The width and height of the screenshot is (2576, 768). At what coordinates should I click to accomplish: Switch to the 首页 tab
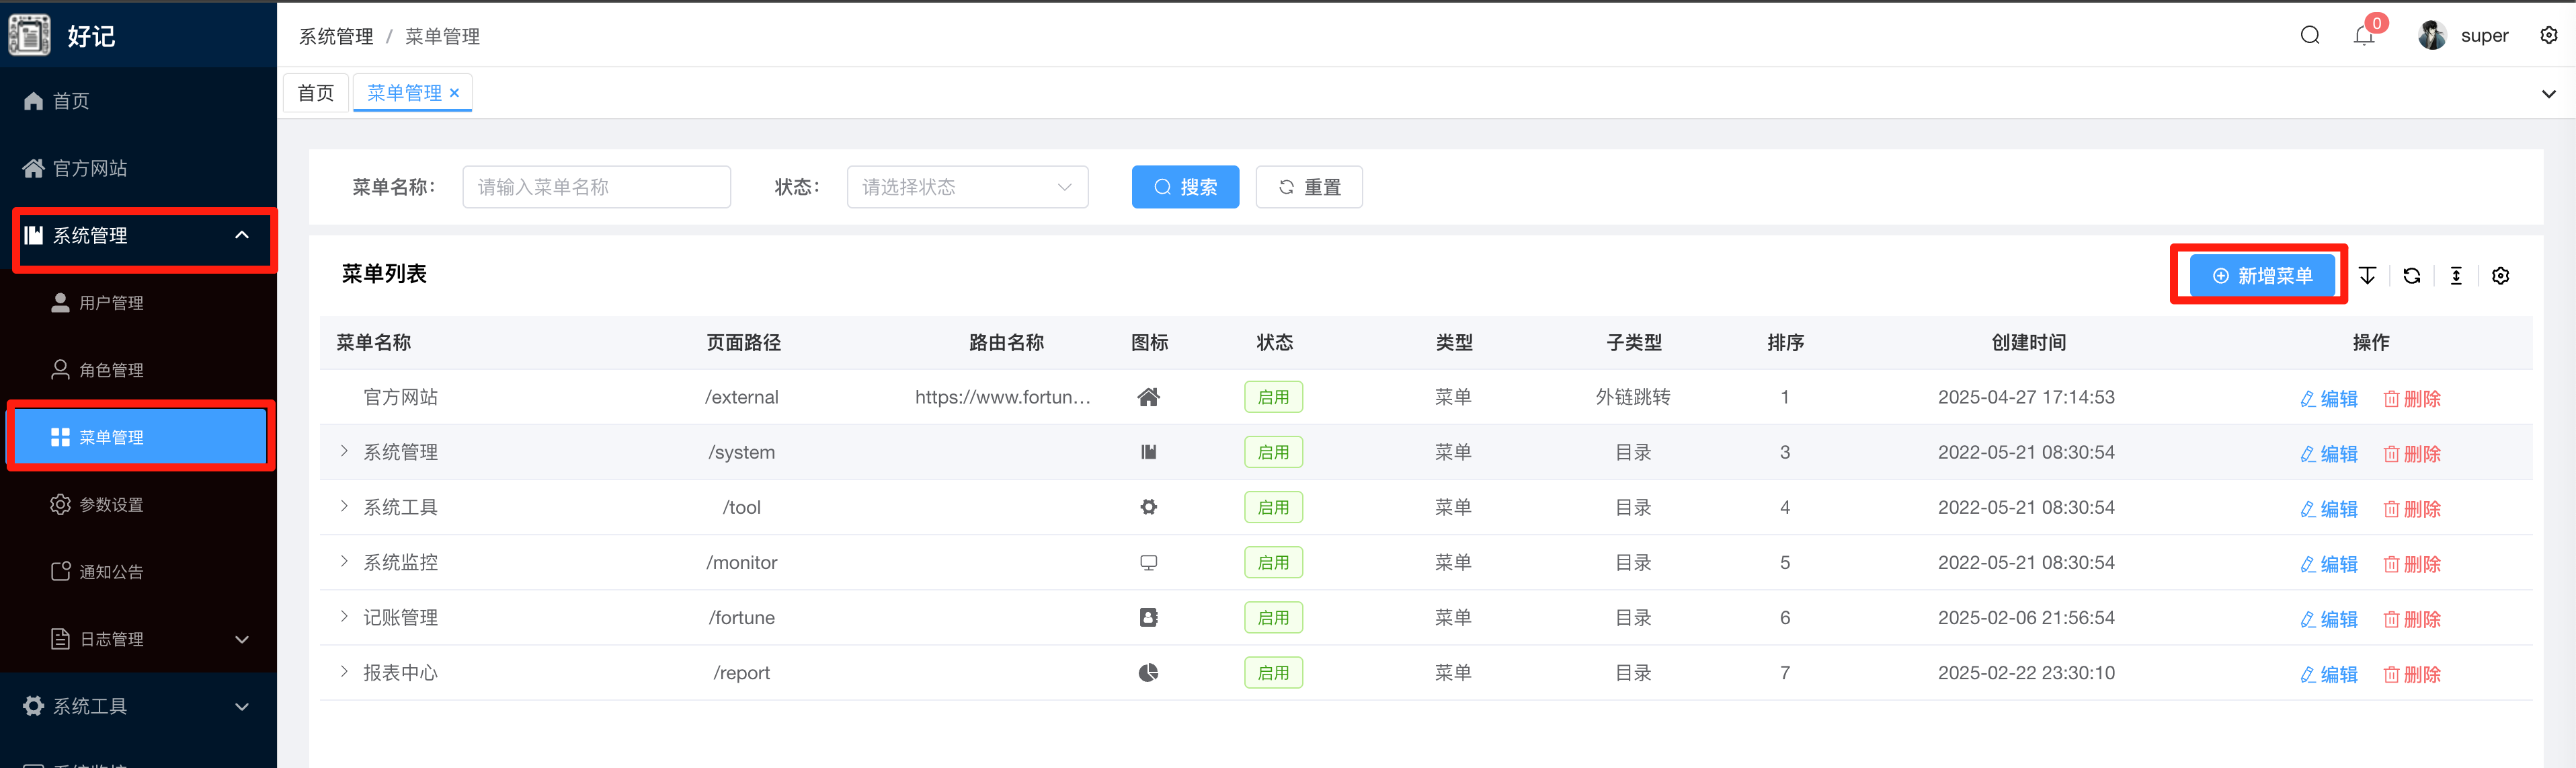pyautogui.click(x=316, y=93)
